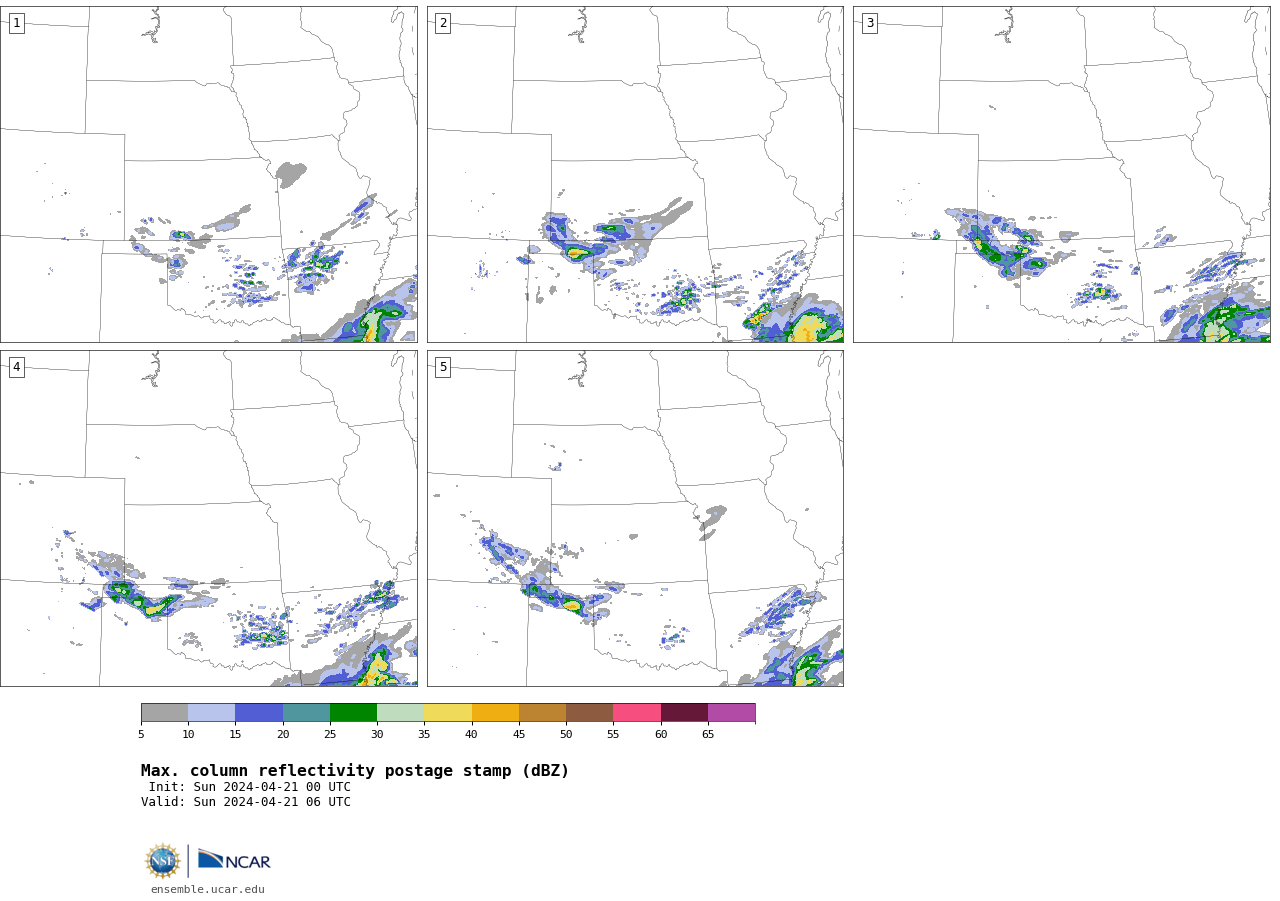Click the colorbar tick label 65
1280x901 pixels.
pos(708,735)
